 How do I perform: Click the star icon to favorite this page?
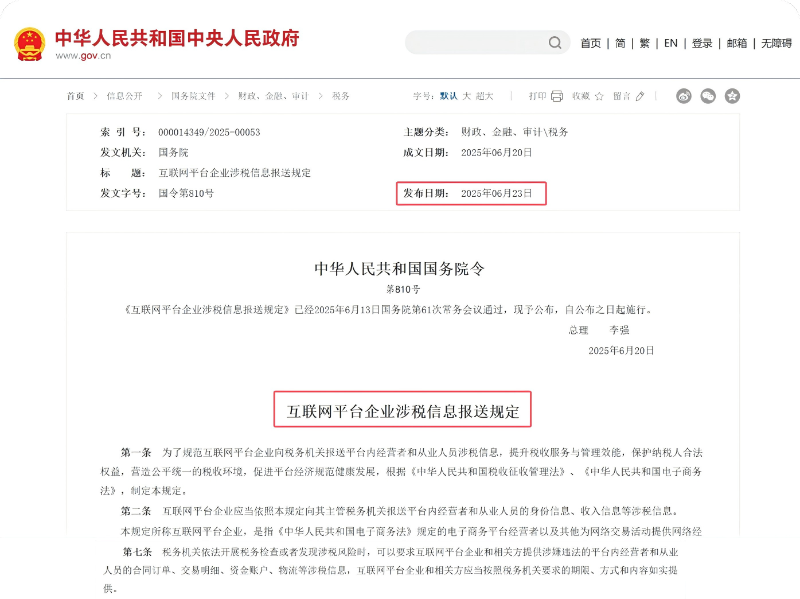599,95
